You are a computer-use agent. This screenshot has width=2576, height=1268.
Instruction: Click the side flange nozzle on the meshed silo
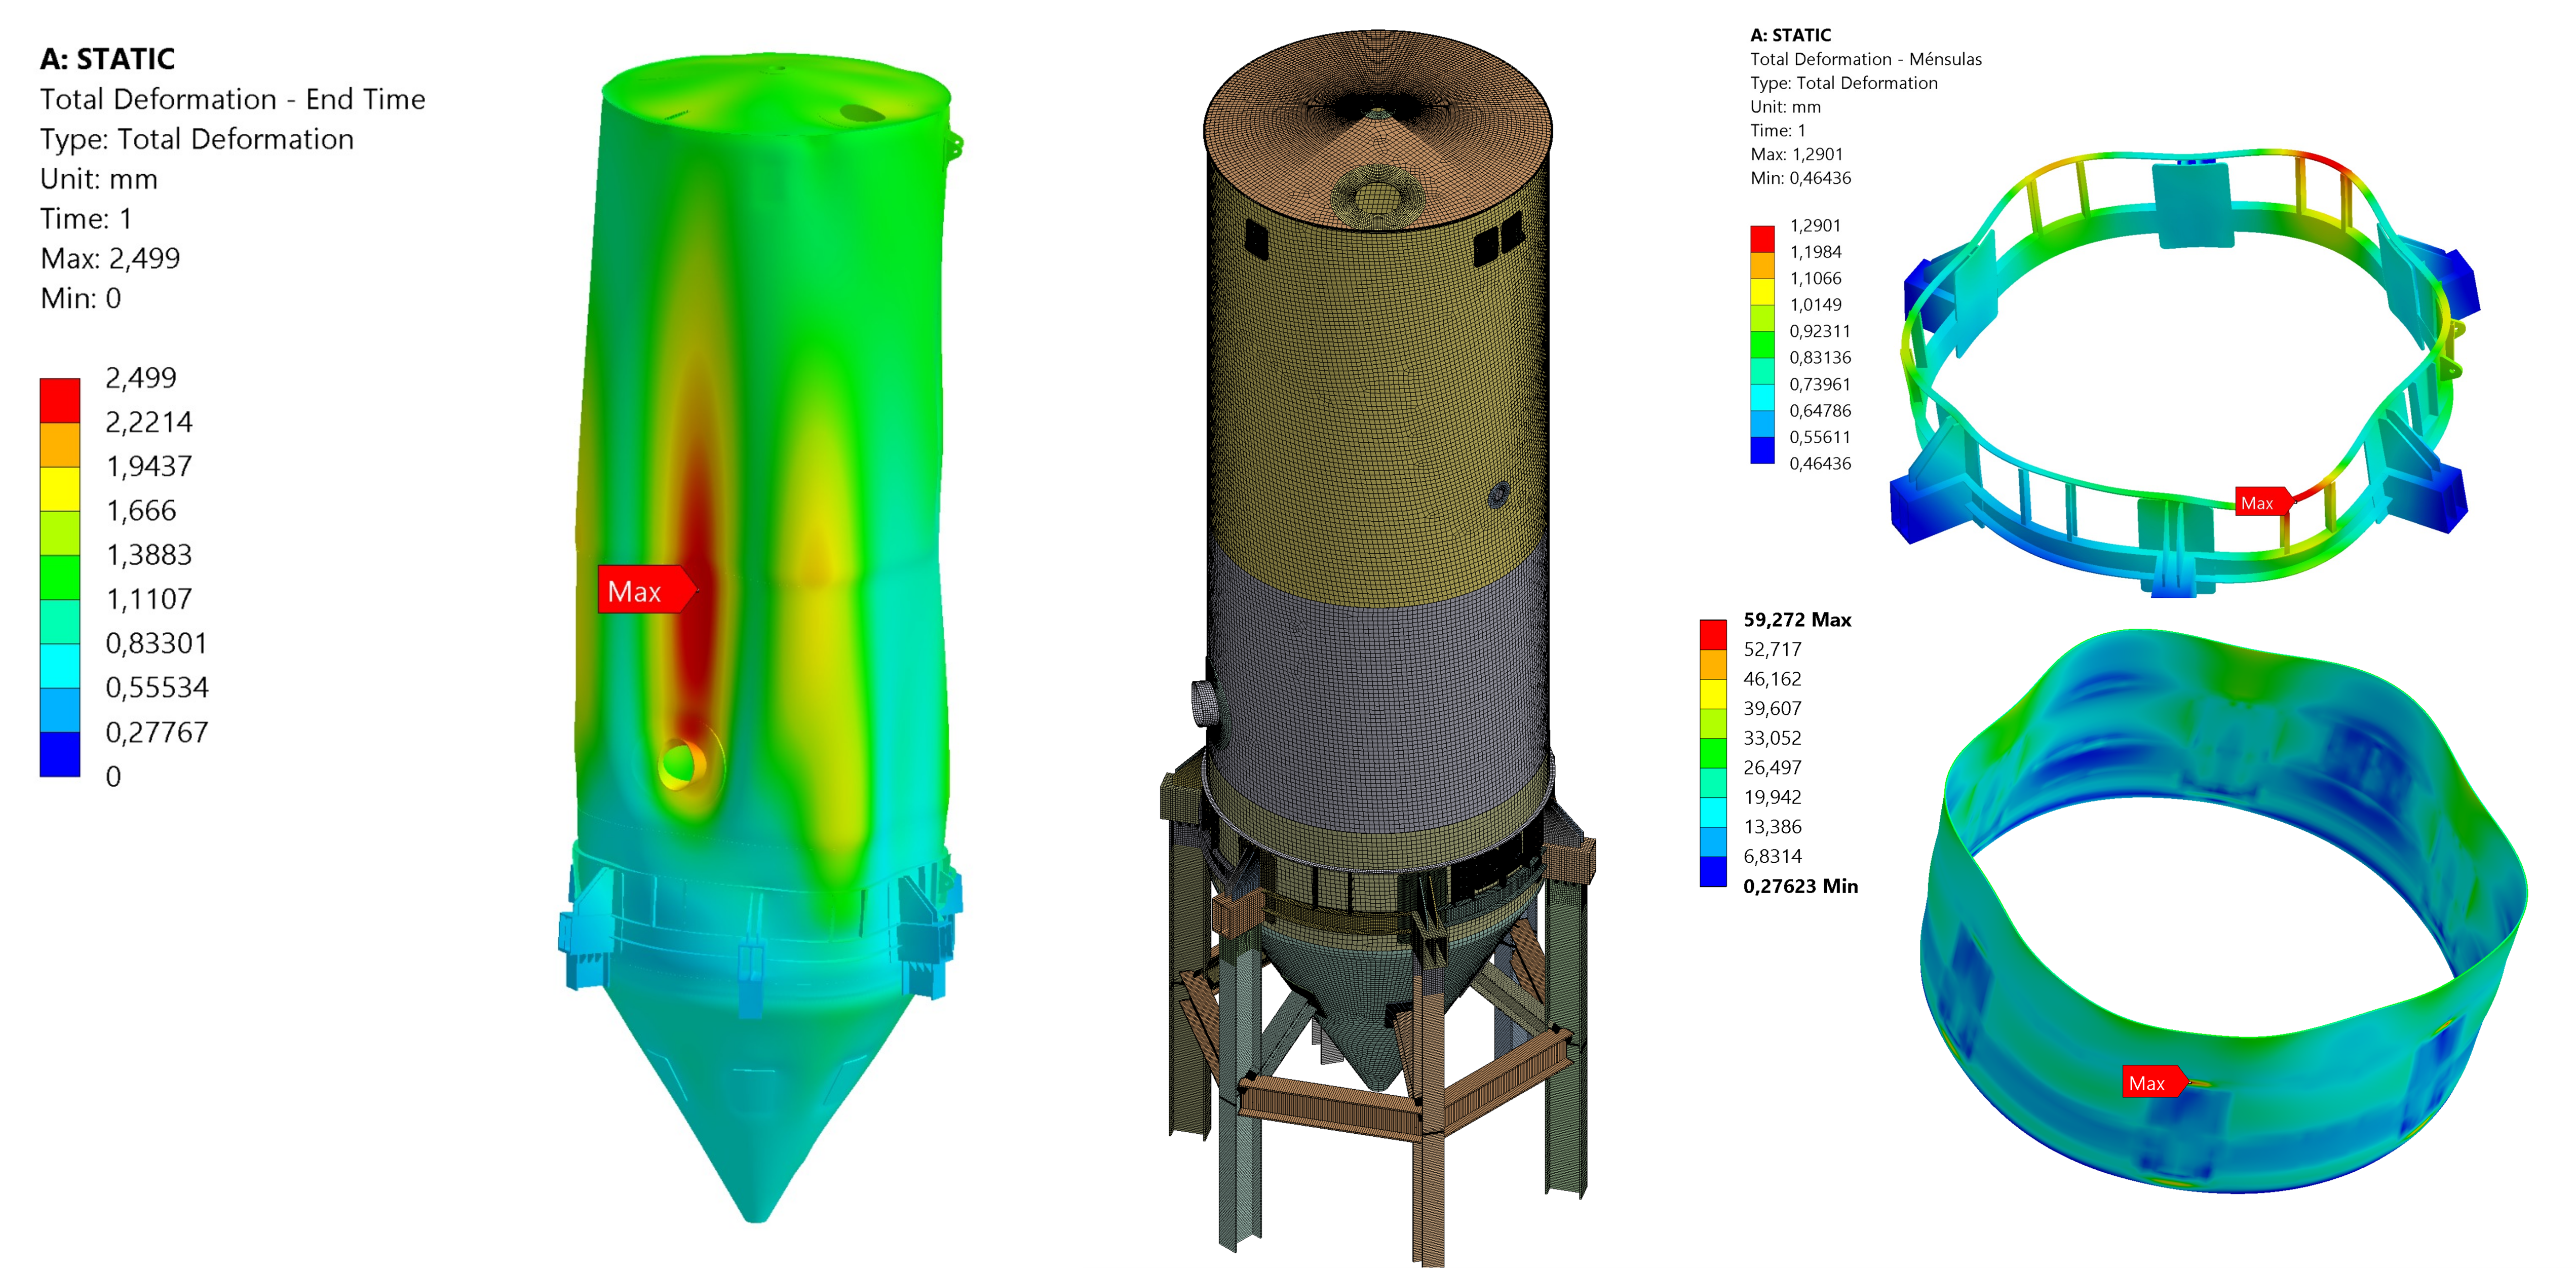[1204, 703]
